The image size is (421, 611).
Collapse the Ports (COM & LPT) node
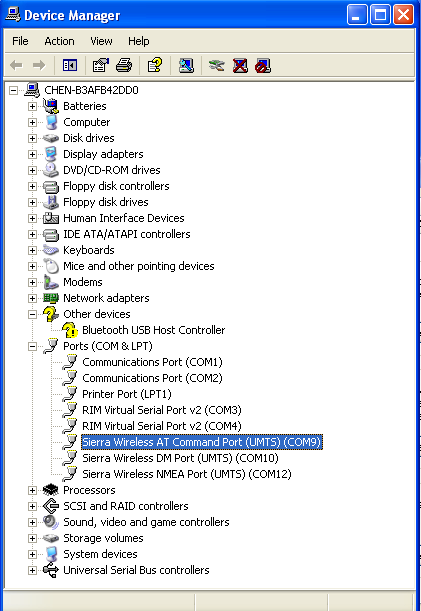pyautogui.click(x=32, y=346)
